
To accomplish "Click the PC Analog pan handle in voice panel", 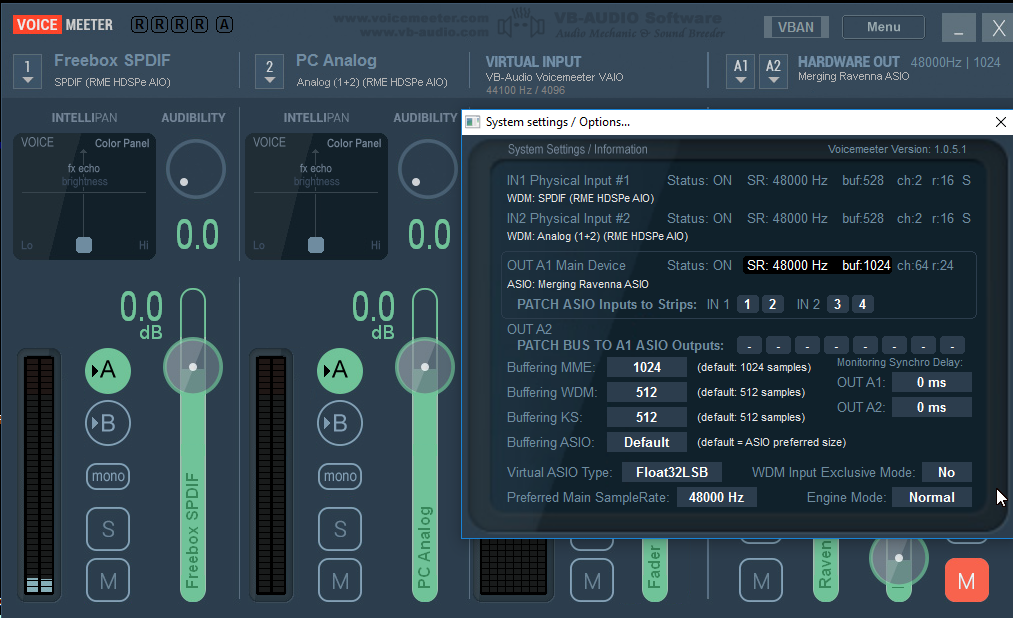I will pos(316,245).
